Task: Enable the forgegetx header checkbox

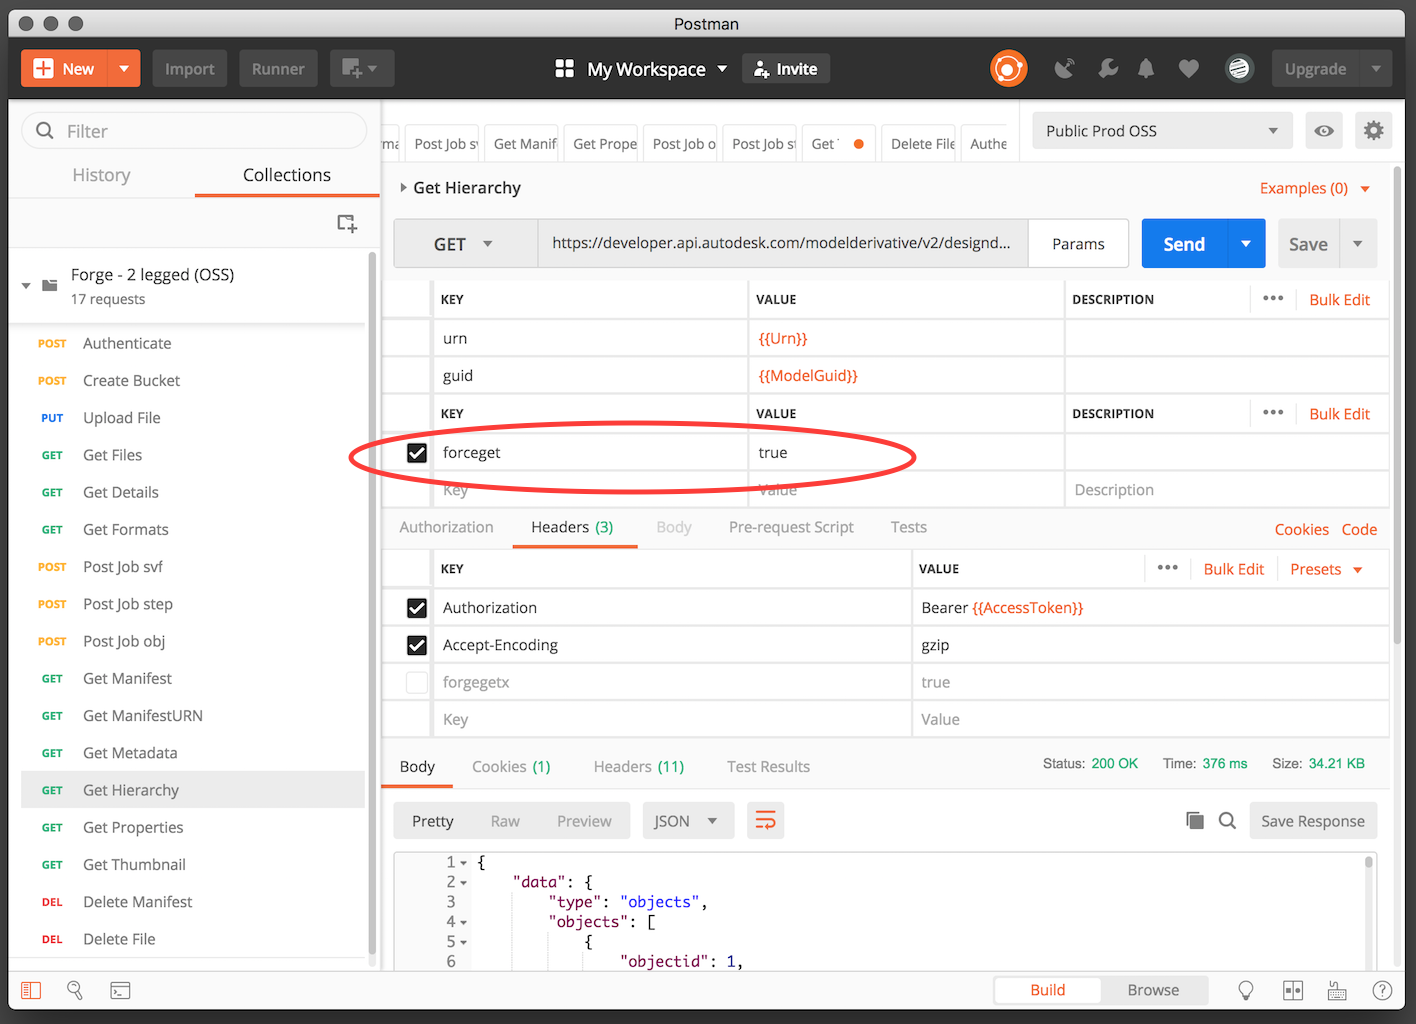Action: [x=417, y=682]
